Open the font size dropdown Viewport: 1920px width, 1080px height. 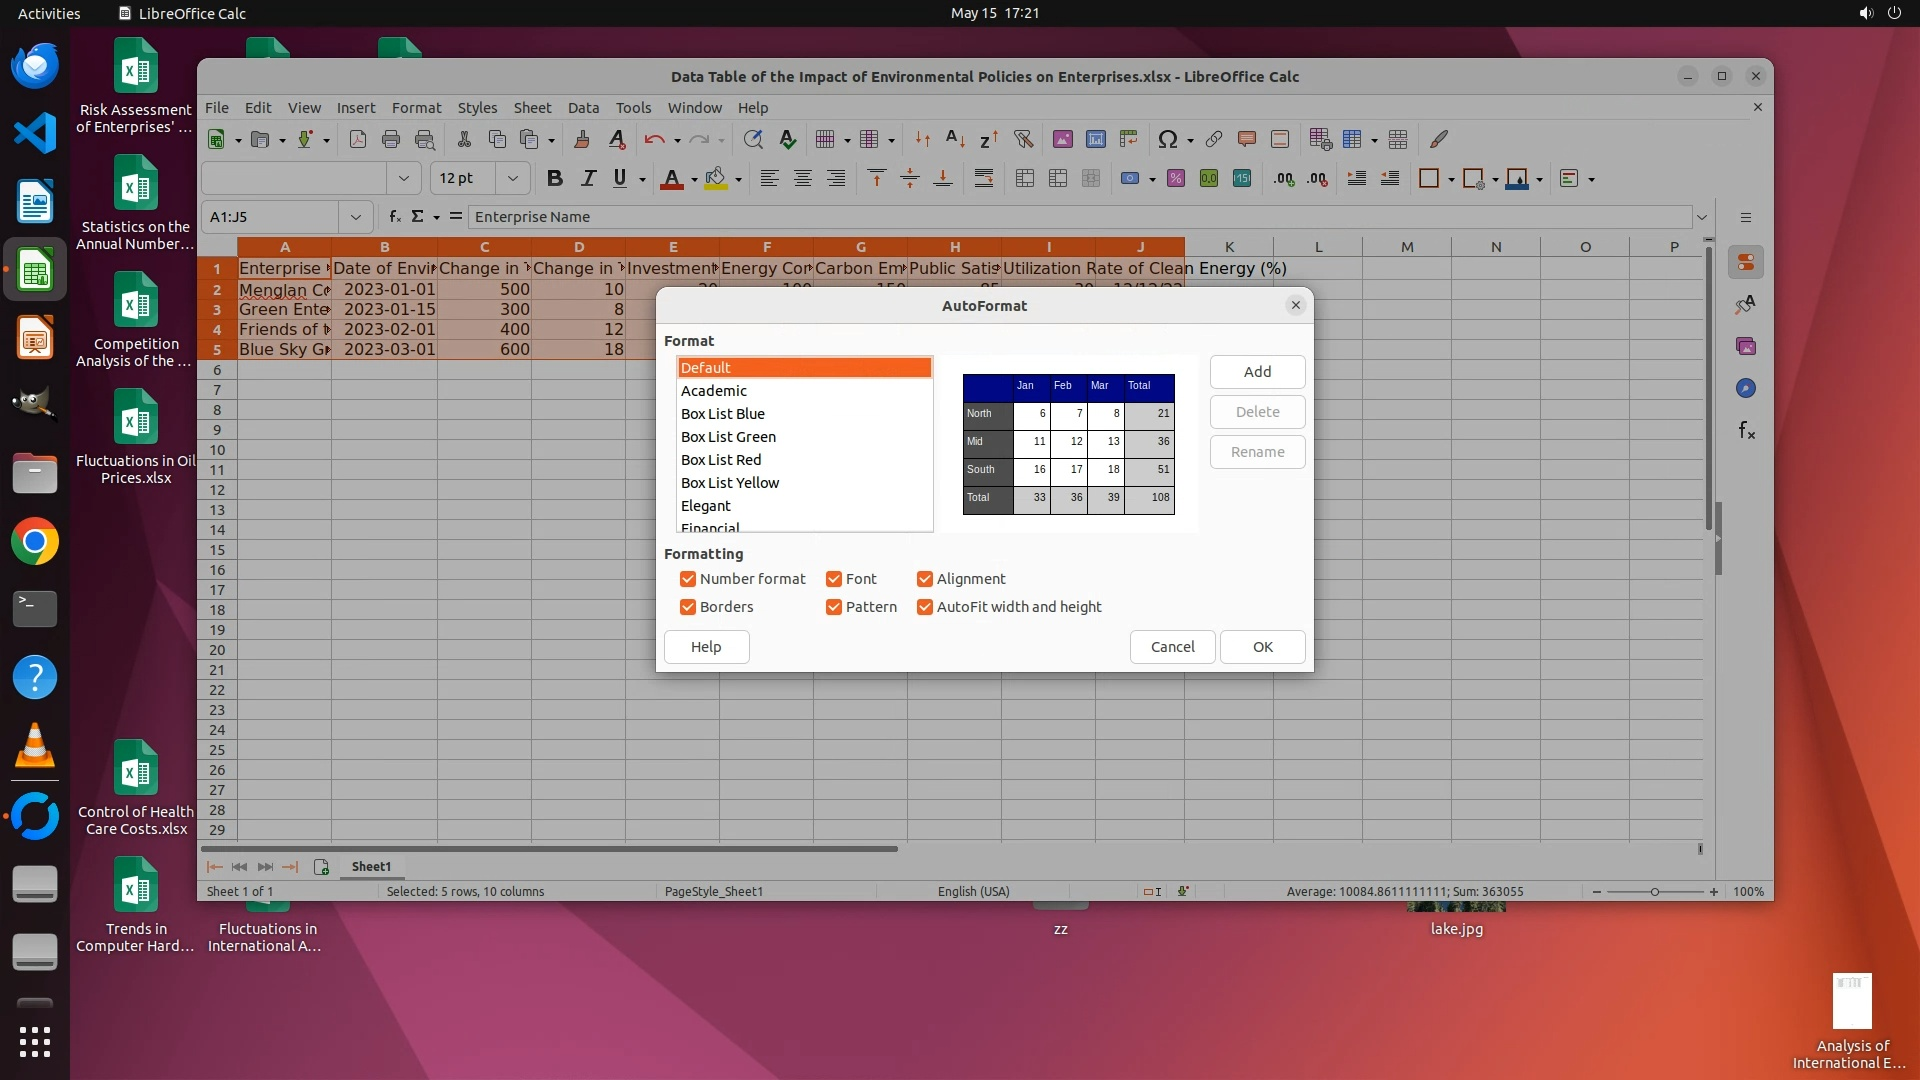point(513,179)
